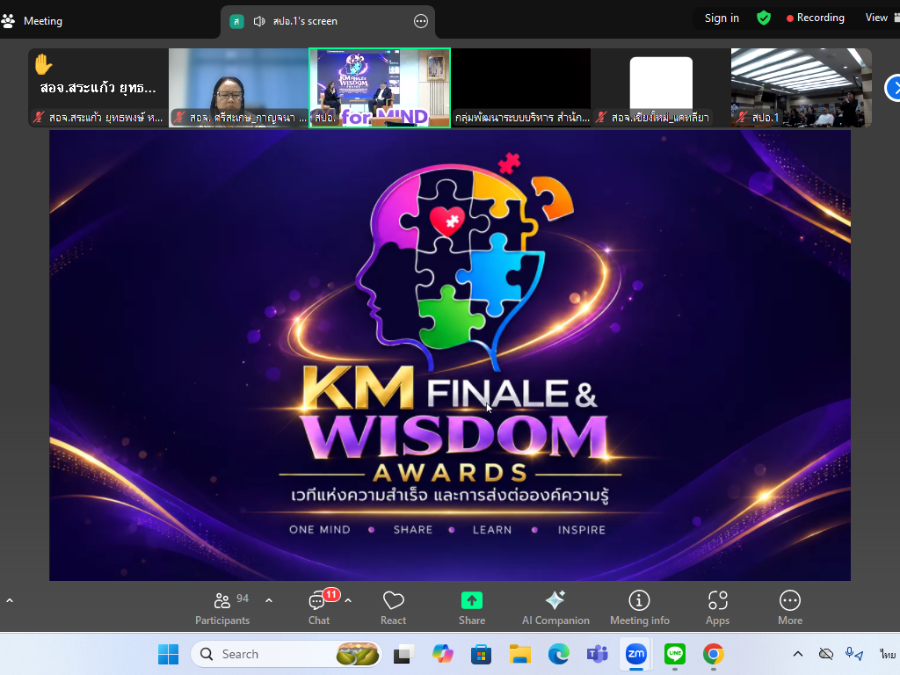Expand the Chat options caret
Screen dimensions: 900x675
pos(348,600)
